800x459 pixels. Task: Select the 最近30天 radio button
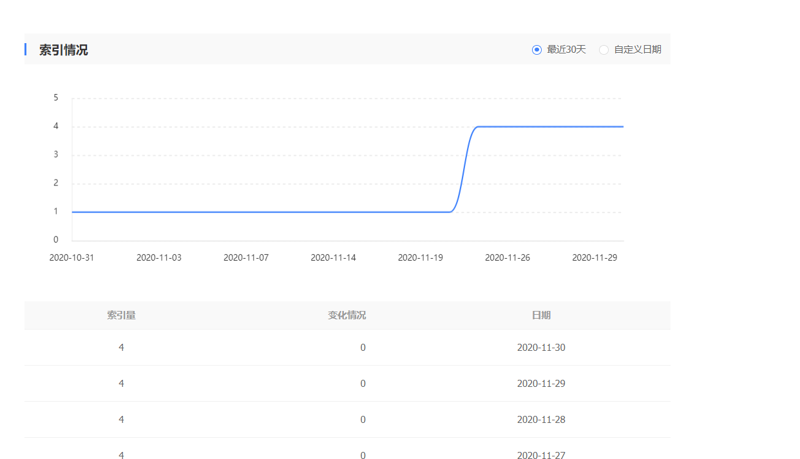pyautogui.click(x=537, y=50)
